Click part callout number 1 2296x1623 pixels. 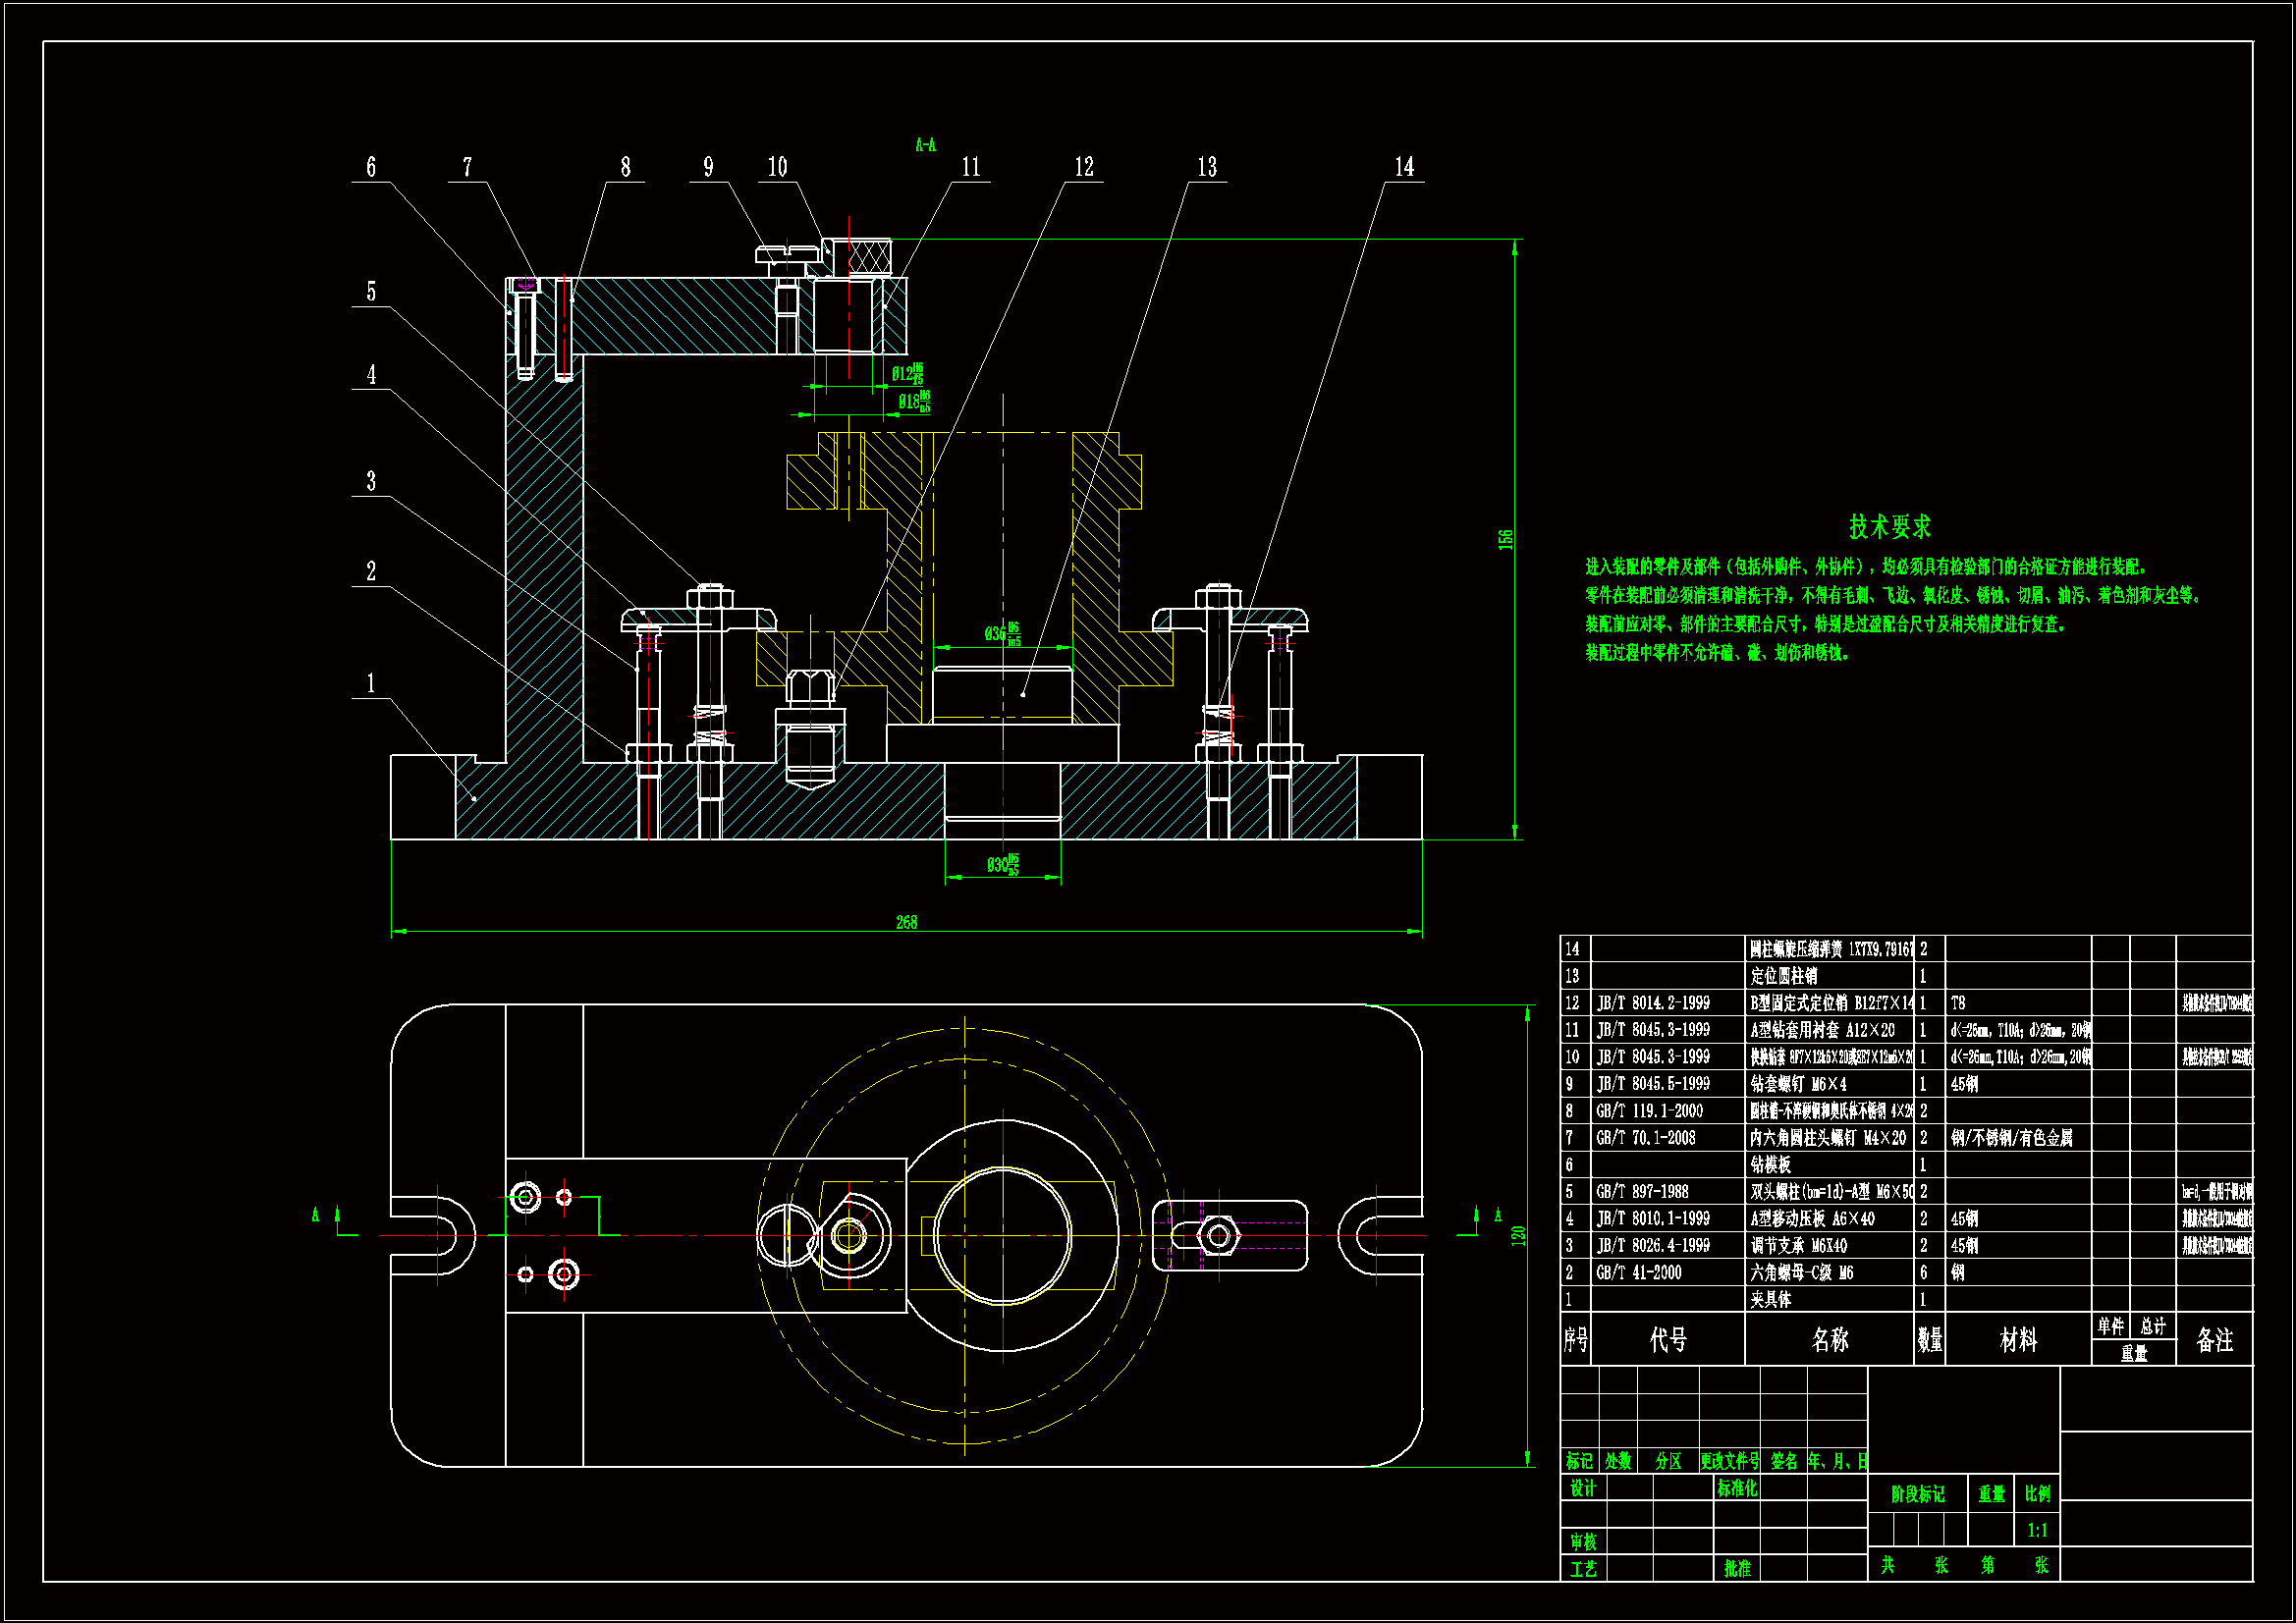[371, 684]
